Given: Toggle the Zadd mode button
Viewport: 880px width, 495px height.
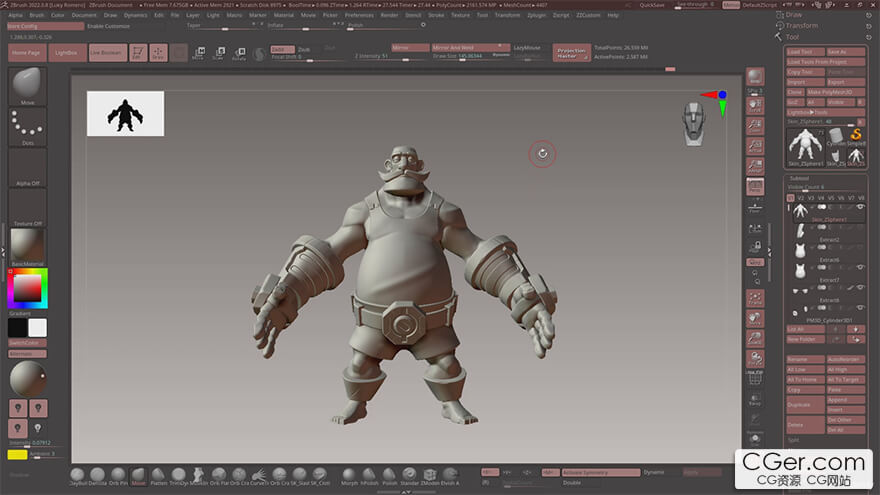Looking at the screenshot, I should point(282,48).
